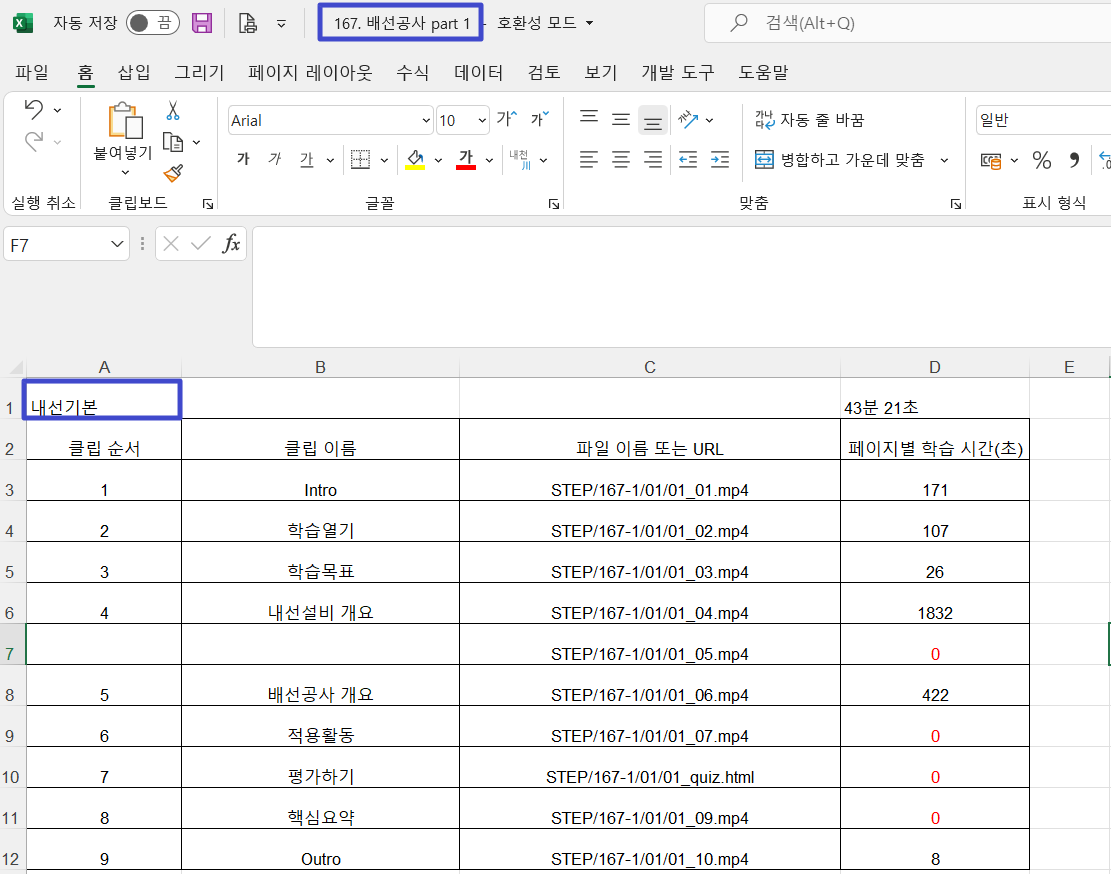
Task: Open the 삽입 (Insert) ribbon tab
Action: click(x=134, y=72)
